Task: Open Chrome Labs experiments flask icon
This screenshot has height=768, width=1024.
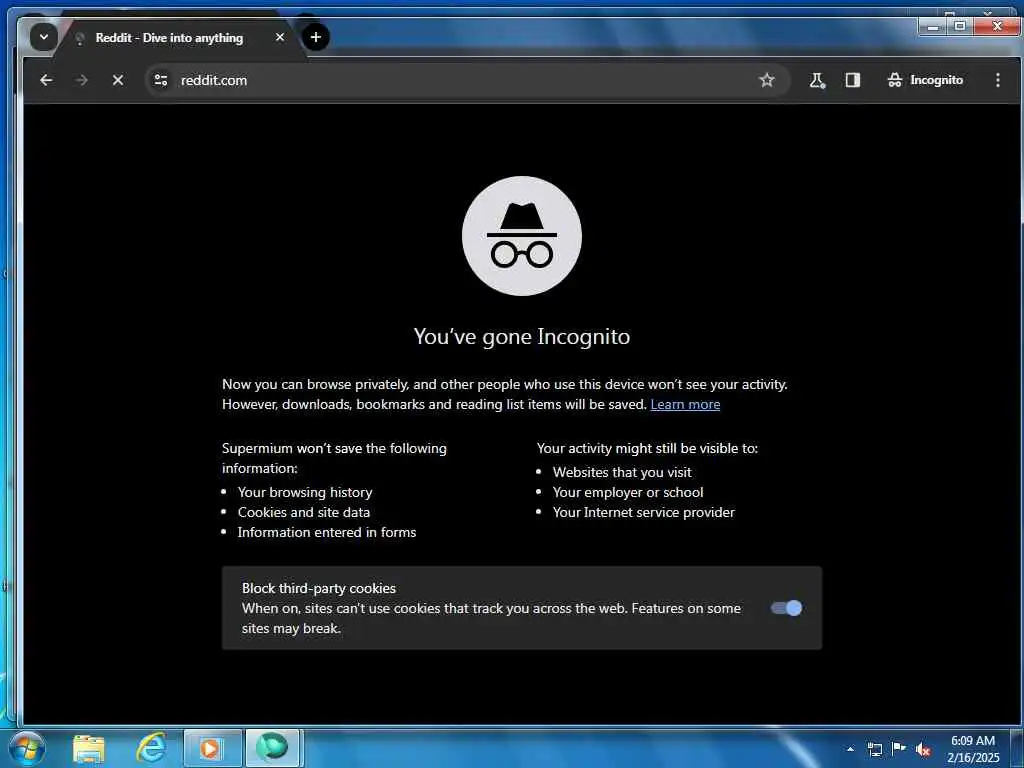Action: (x=817, y=80)
